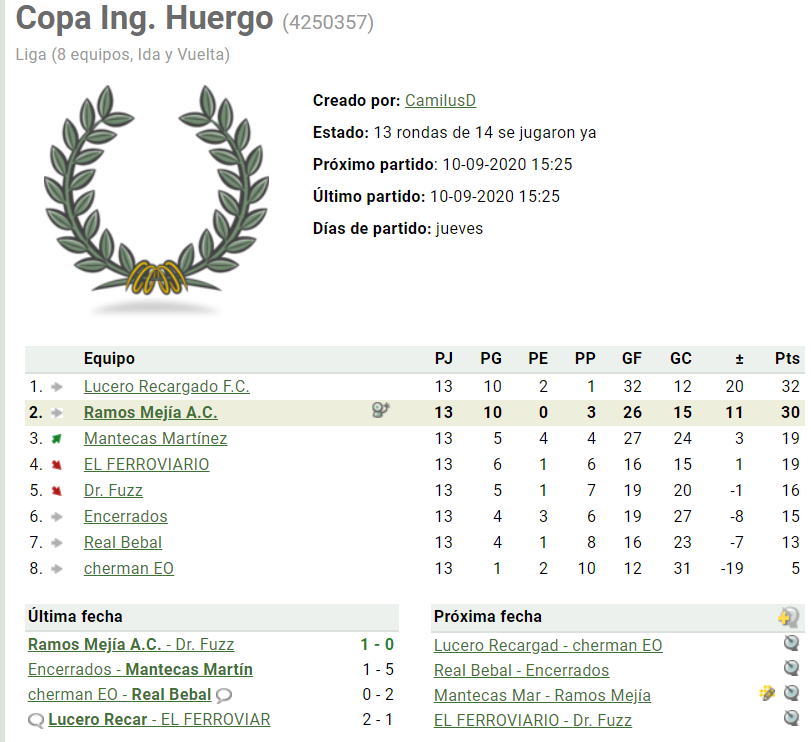
Task: Open comment bubble before Lucero Recar result
Action: [36, 720]
